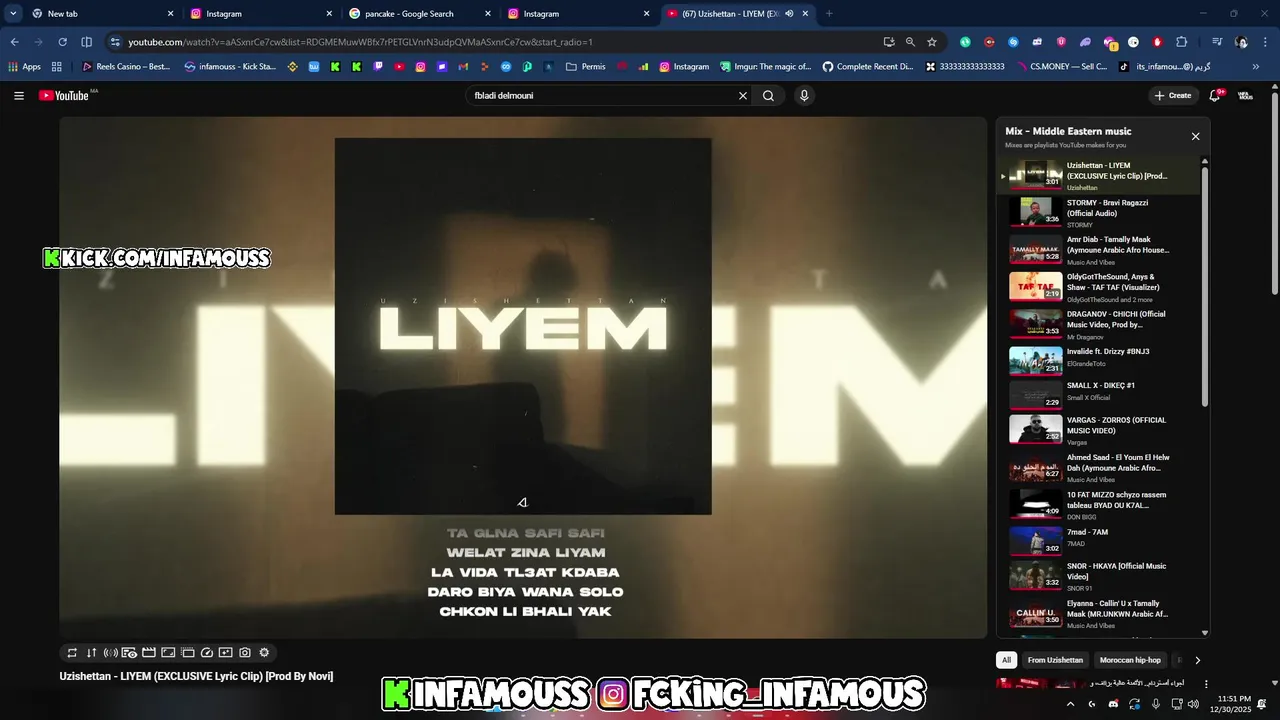The image size is (1280, 720).
Task: Close the Mix playlist panel
Action: (1195, 136)
